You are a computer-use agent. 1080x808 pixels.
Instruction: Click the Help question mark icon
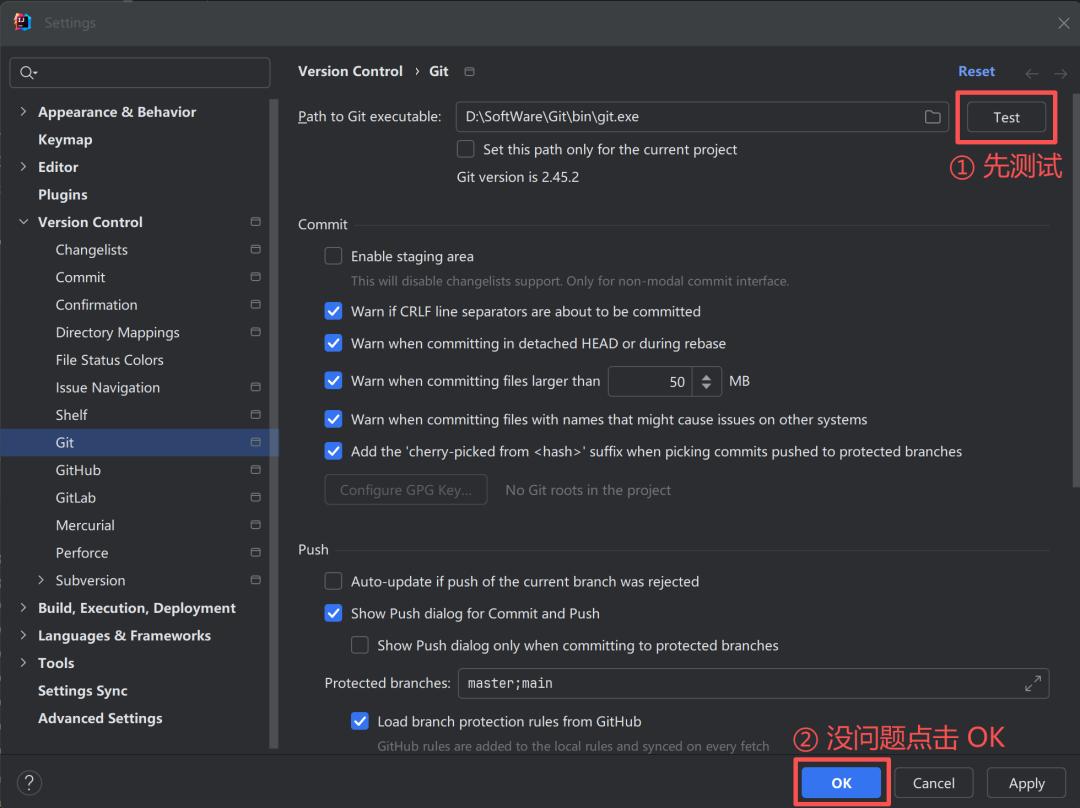tap(28, 783)
